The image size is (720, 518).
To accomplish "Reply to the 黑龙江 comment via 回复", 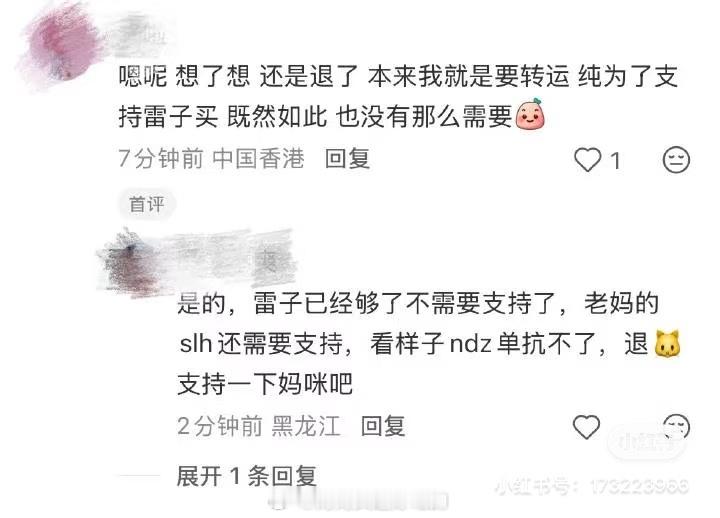I will (x=383, y=426).
